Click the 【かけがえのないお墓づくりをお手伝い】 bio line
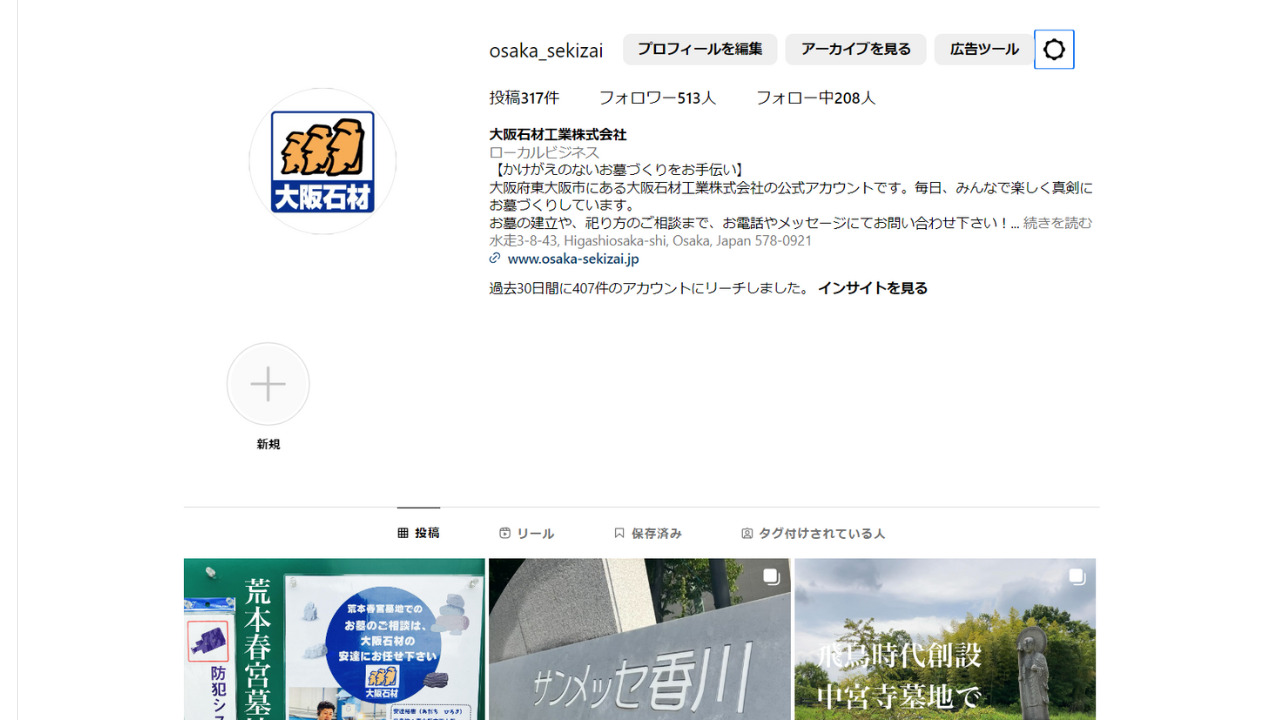The image size is (1280, 720). click(617, 170)
